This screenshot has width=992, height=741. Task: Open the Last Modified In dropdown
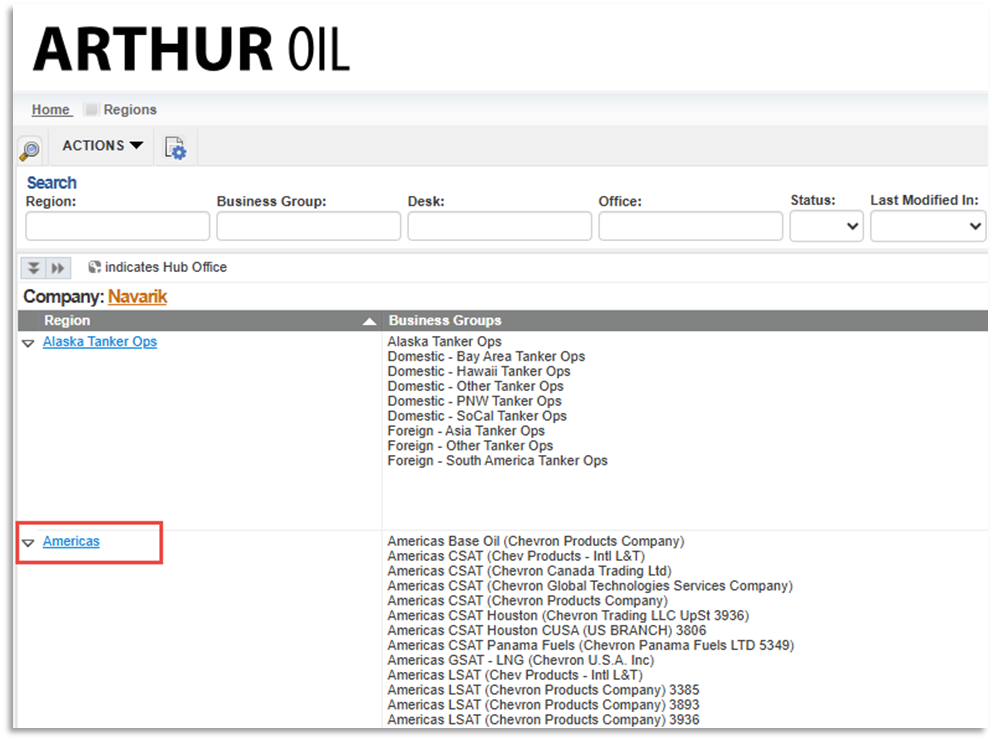(x=928, y=227)
